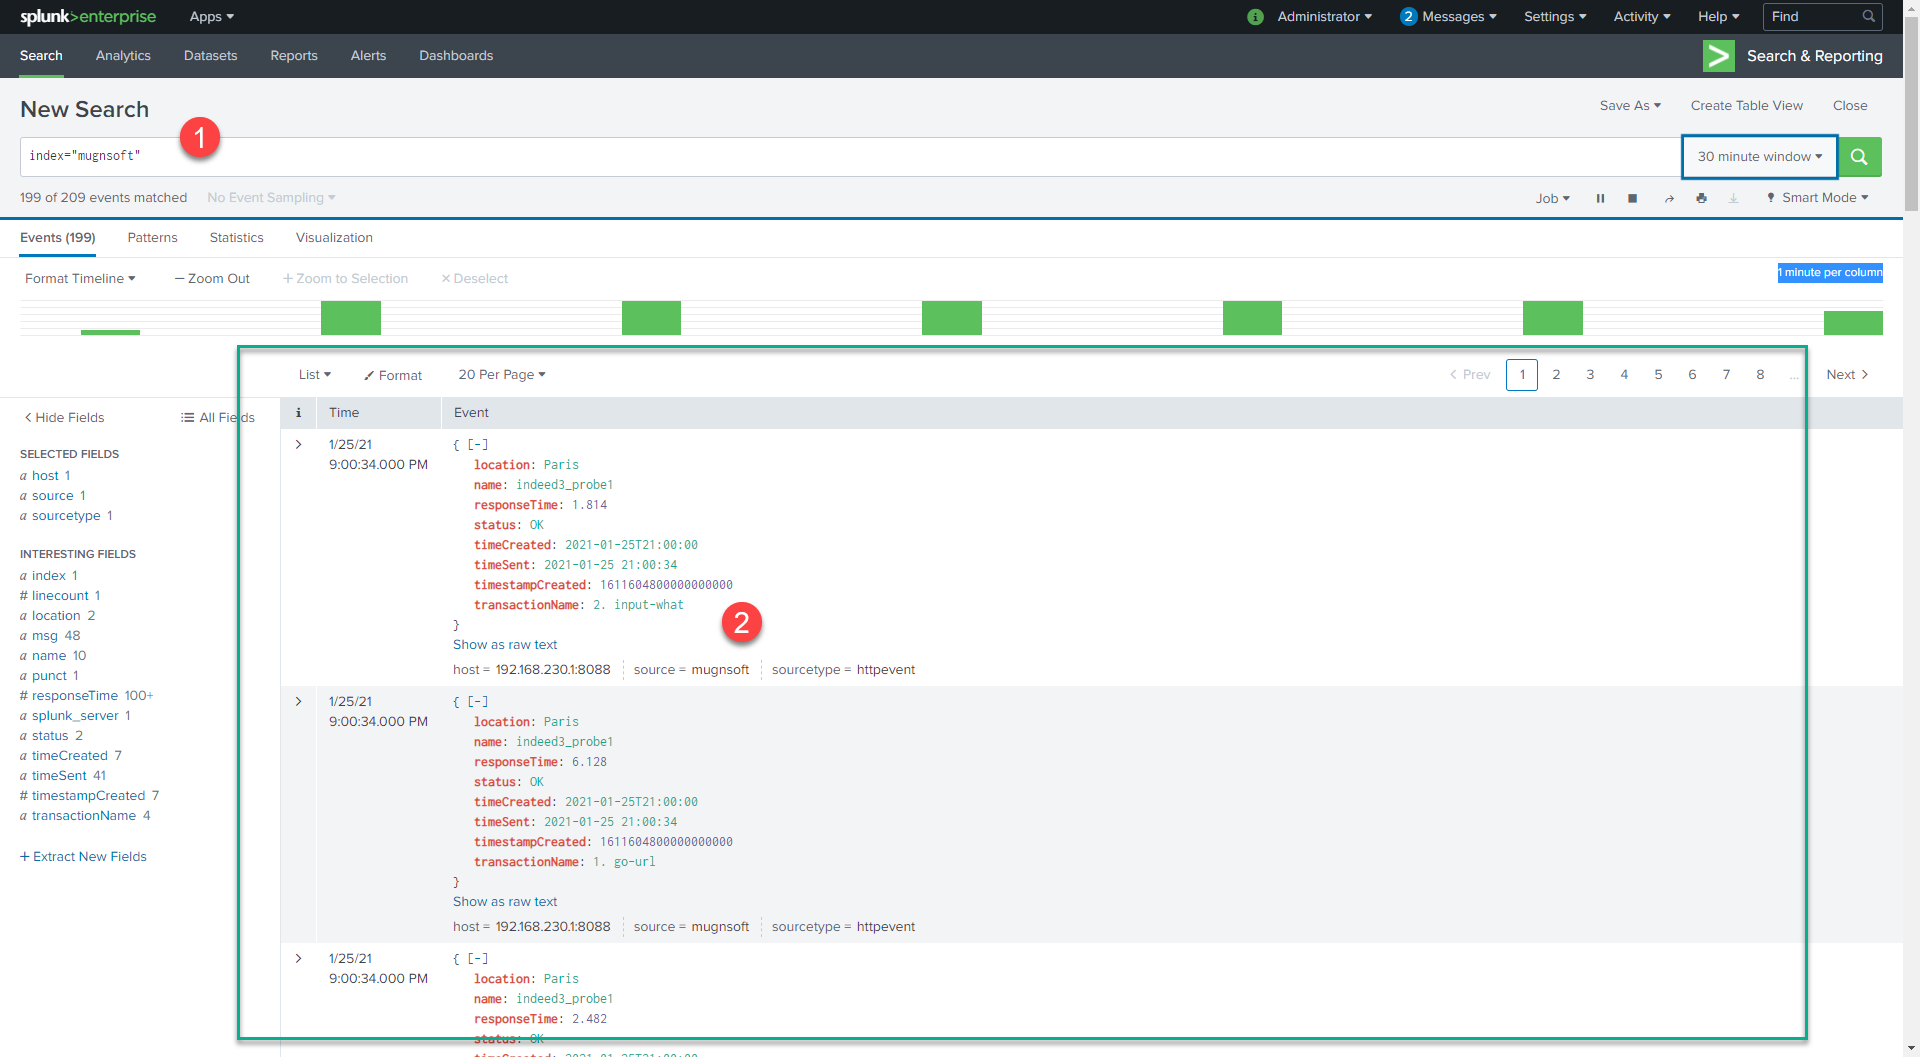Open the location field in sidebar

point(57,616)
